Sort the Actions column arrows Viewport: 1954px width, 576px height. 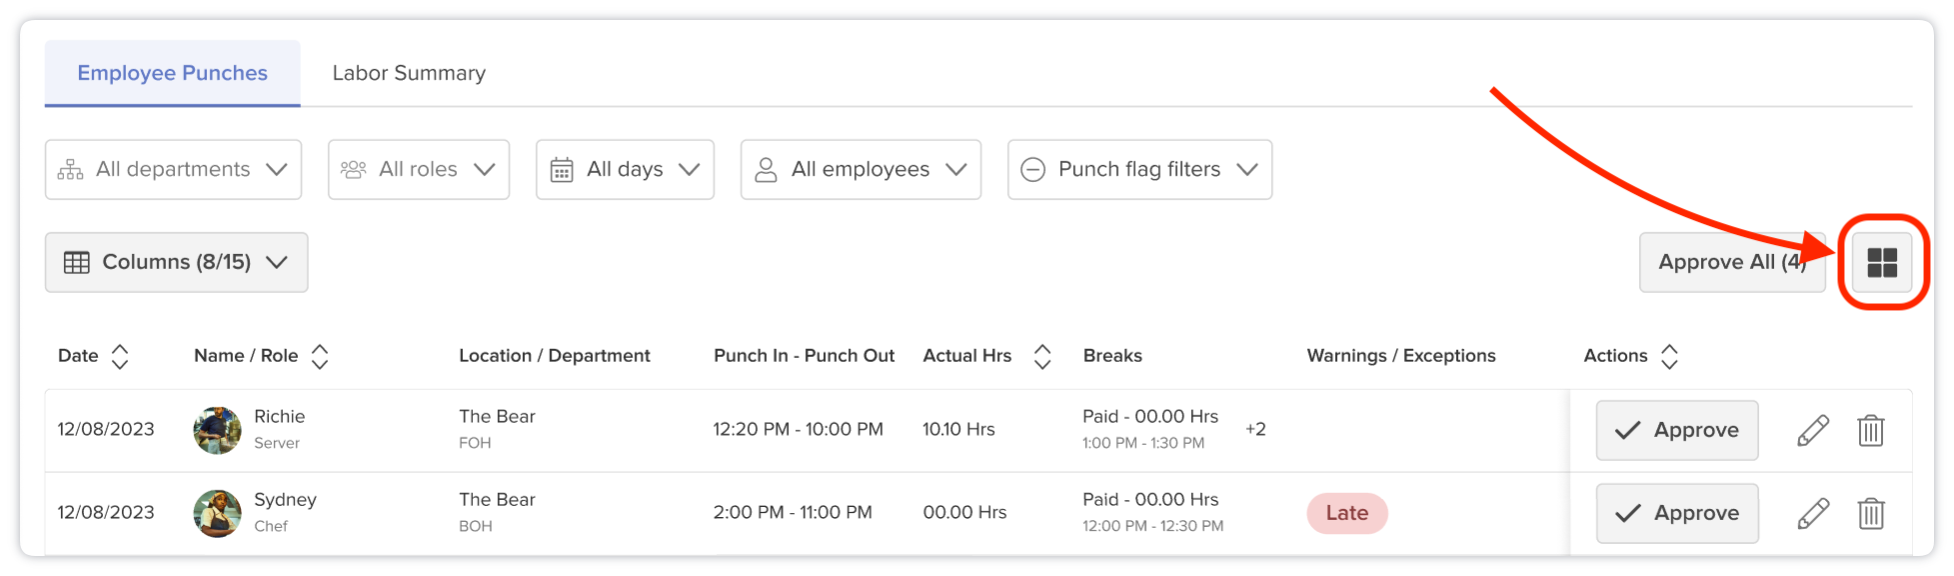[x=1669, y=356]
